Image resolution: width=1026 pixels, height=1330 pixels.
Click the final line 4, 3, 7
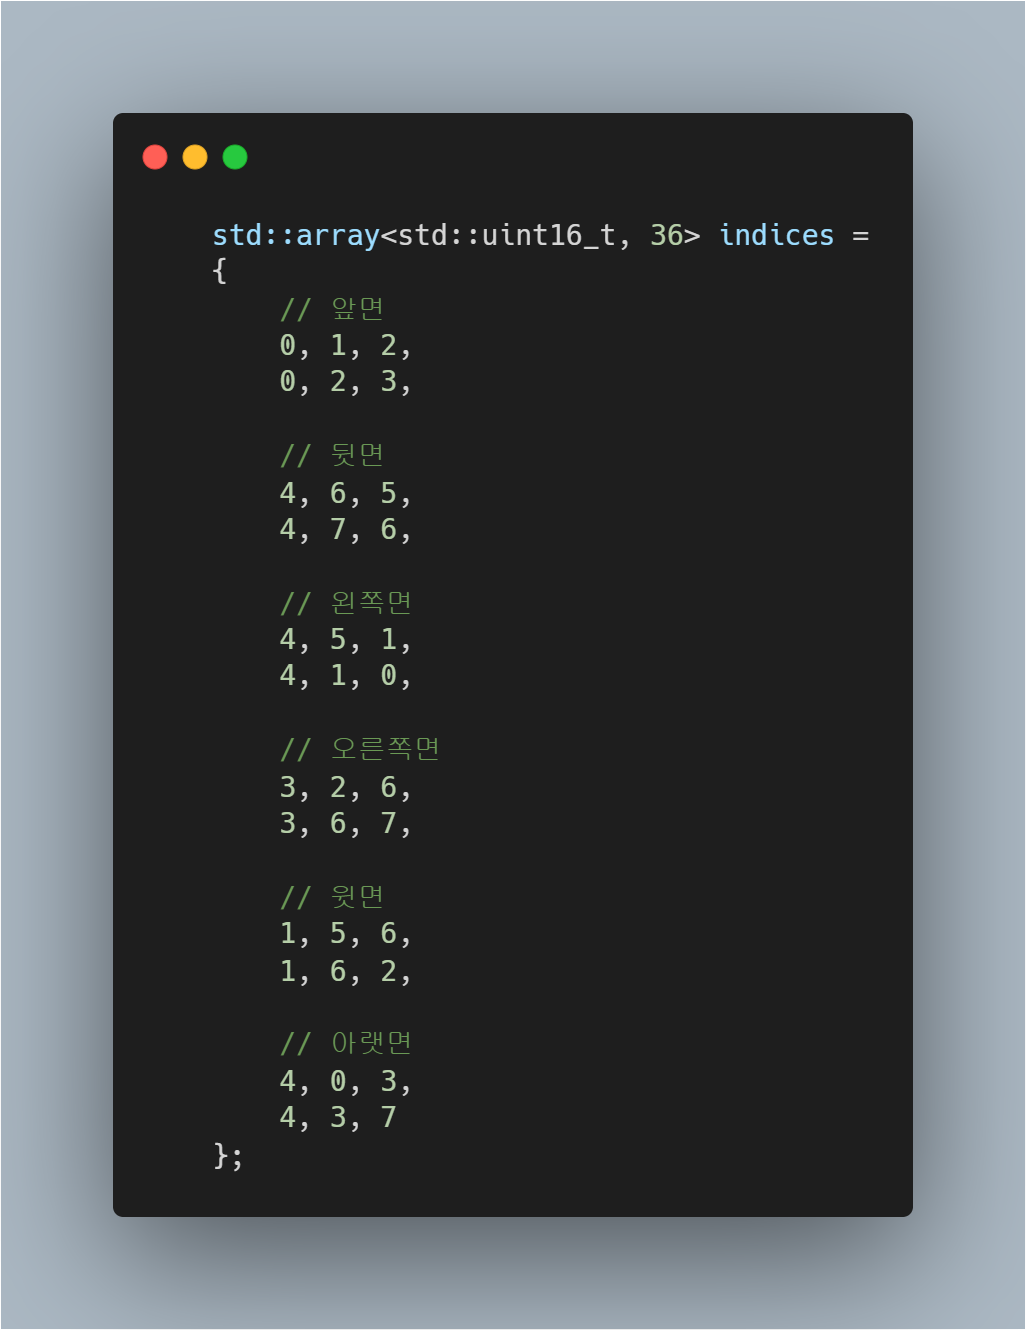[x=338, y=1118]
